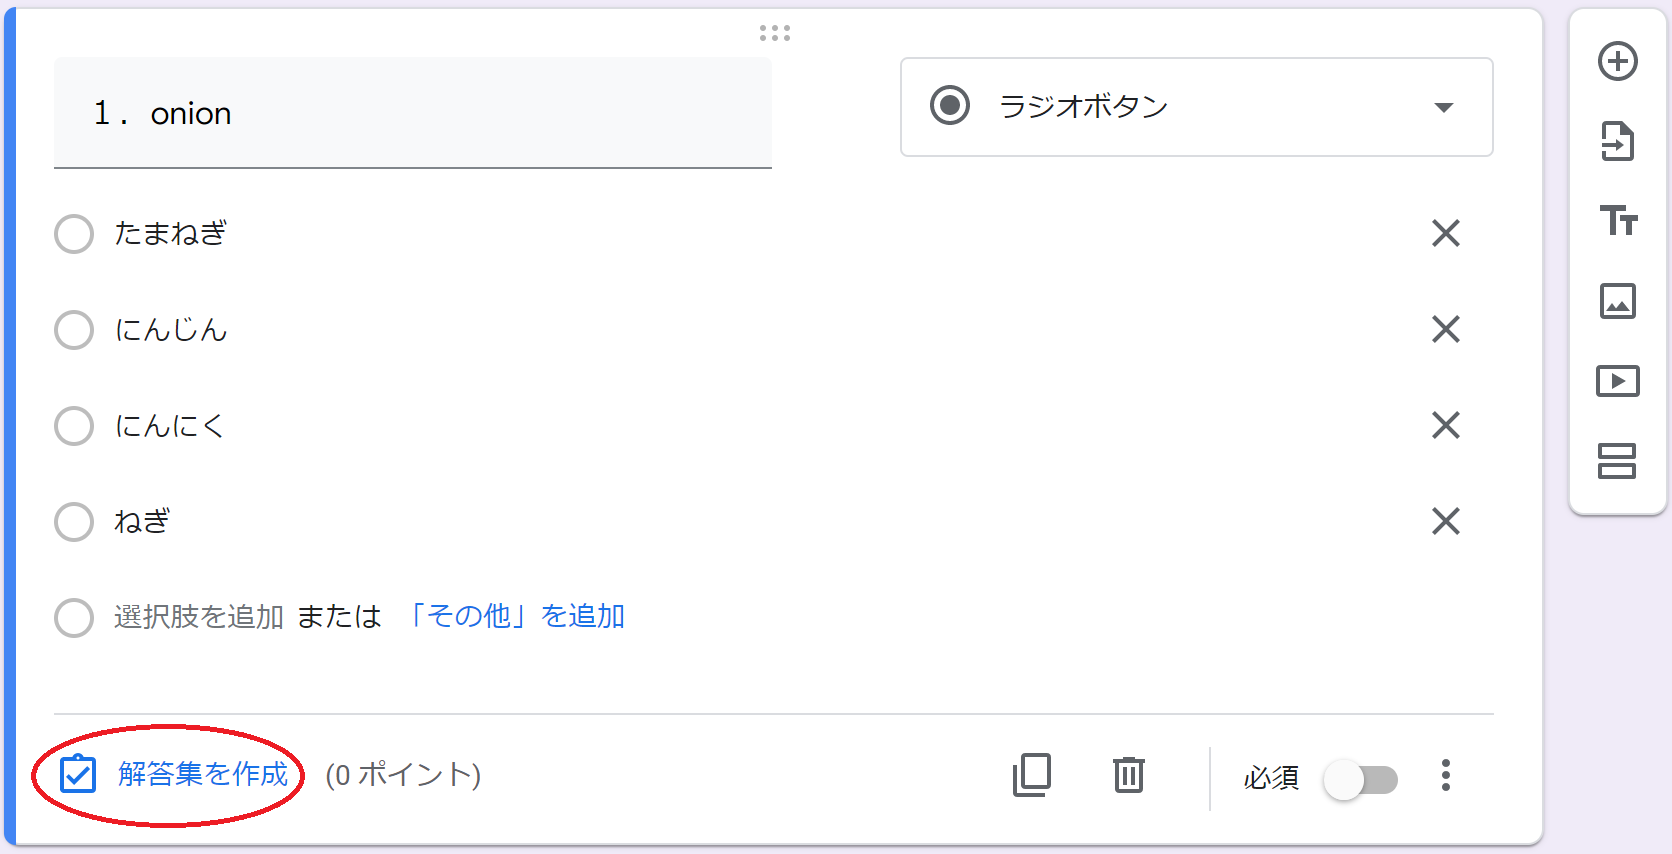Import questions using the sidebar icon
This screenshot has width=1672, height=854.
[1617, 141]
